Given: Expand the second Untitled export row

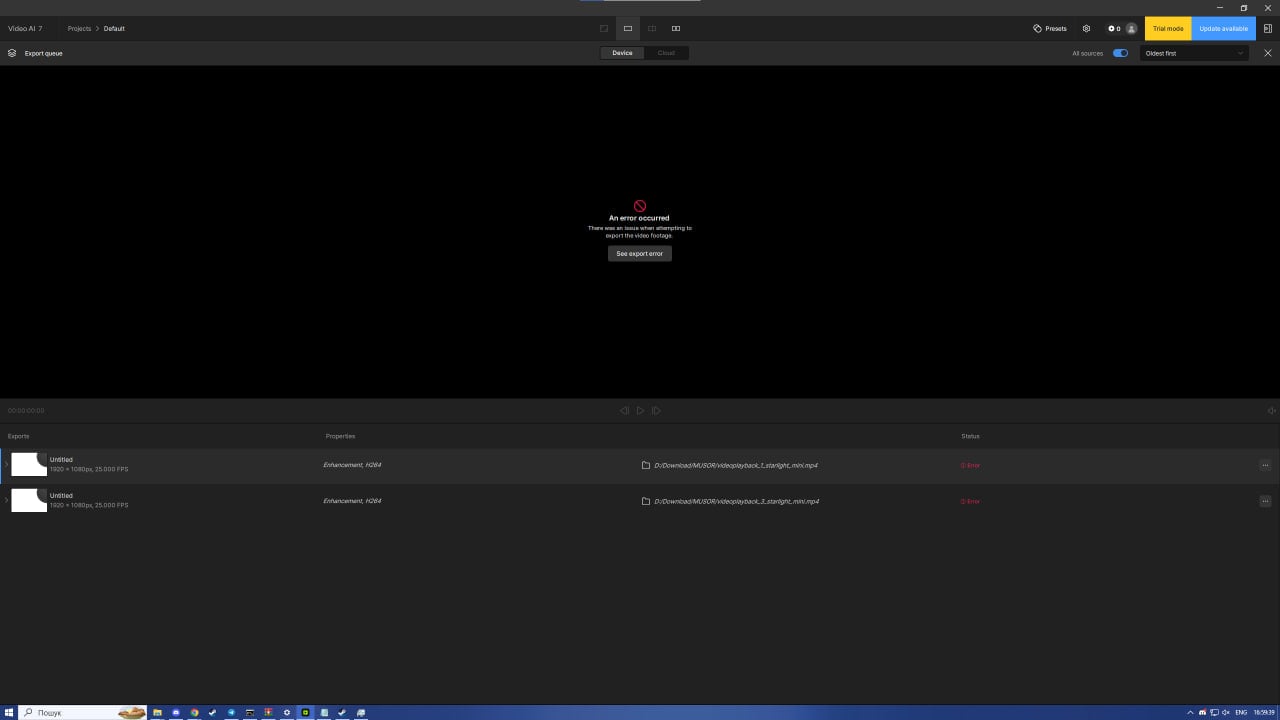Looking at the screenshot, I should click(x=6, y=500).
